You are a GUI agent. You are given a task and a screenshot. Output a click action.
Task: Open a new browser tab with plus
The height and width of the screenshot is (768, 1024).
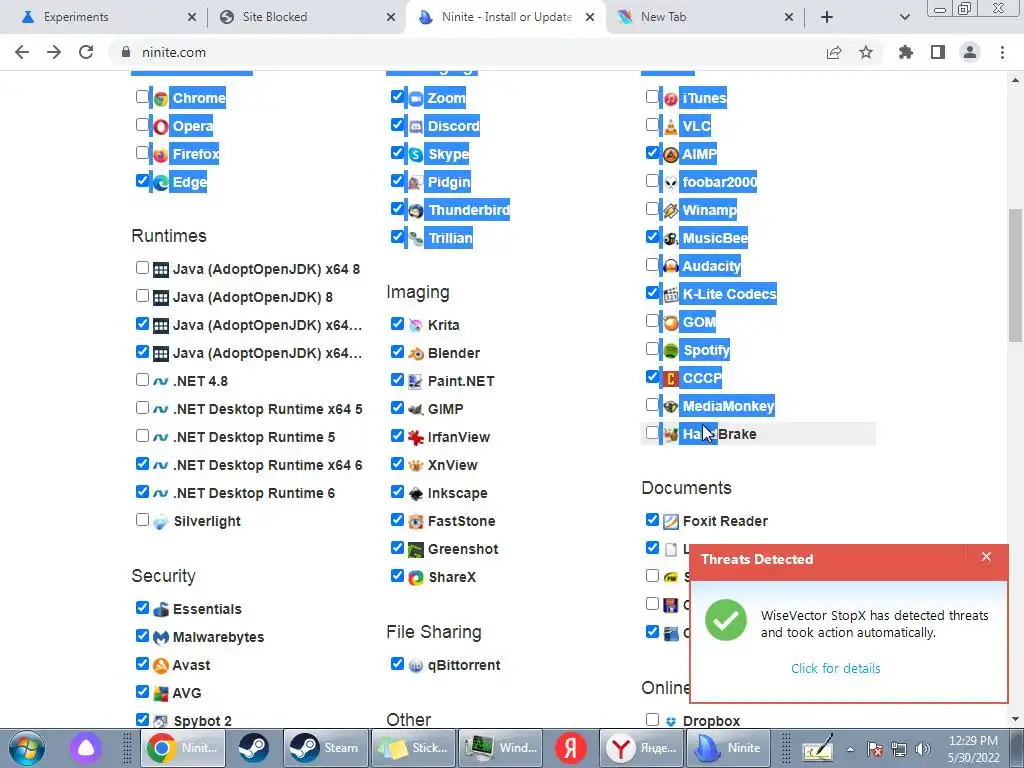click(x=827, y=17)
